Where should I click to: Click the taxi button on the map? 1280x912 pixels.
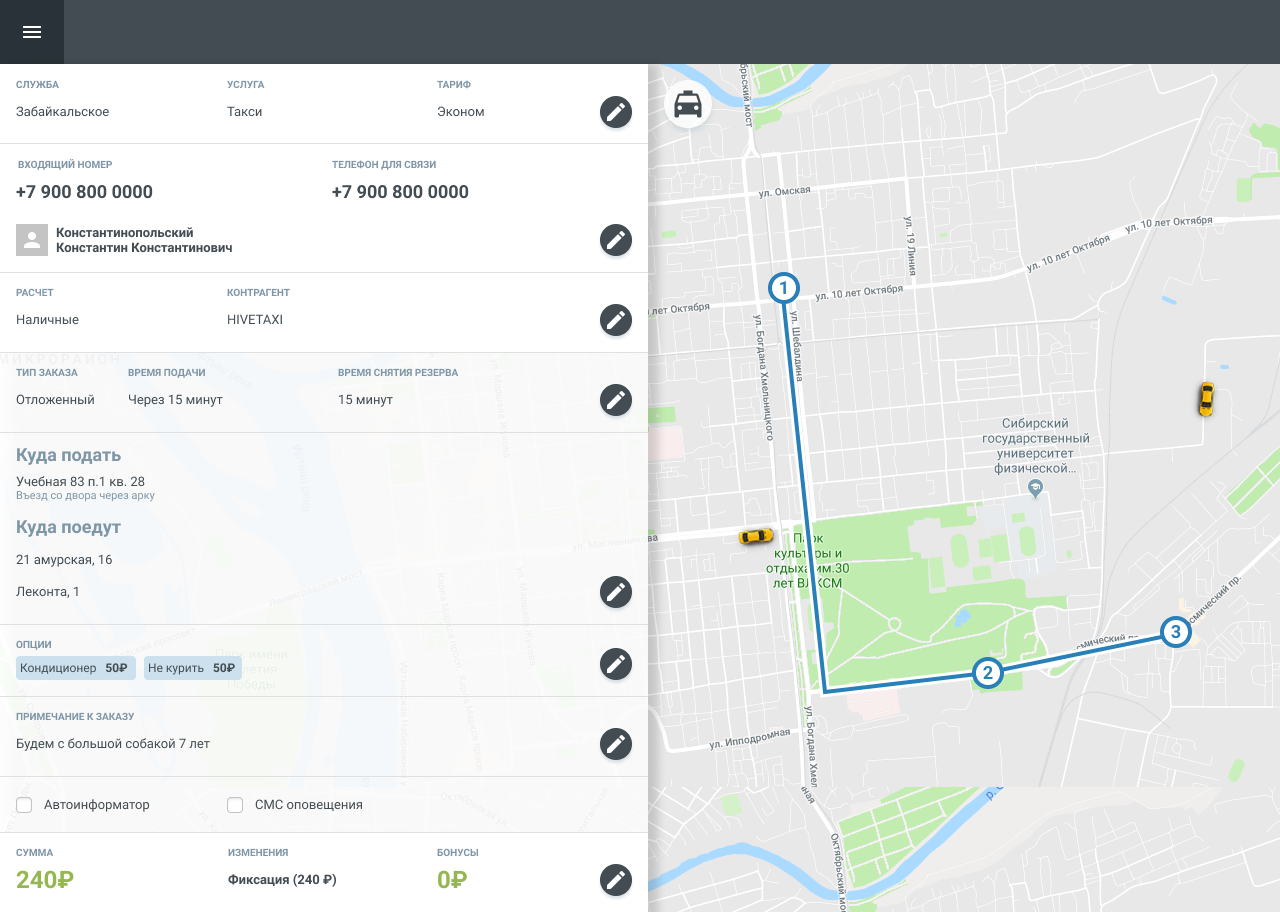pos(688,104)
